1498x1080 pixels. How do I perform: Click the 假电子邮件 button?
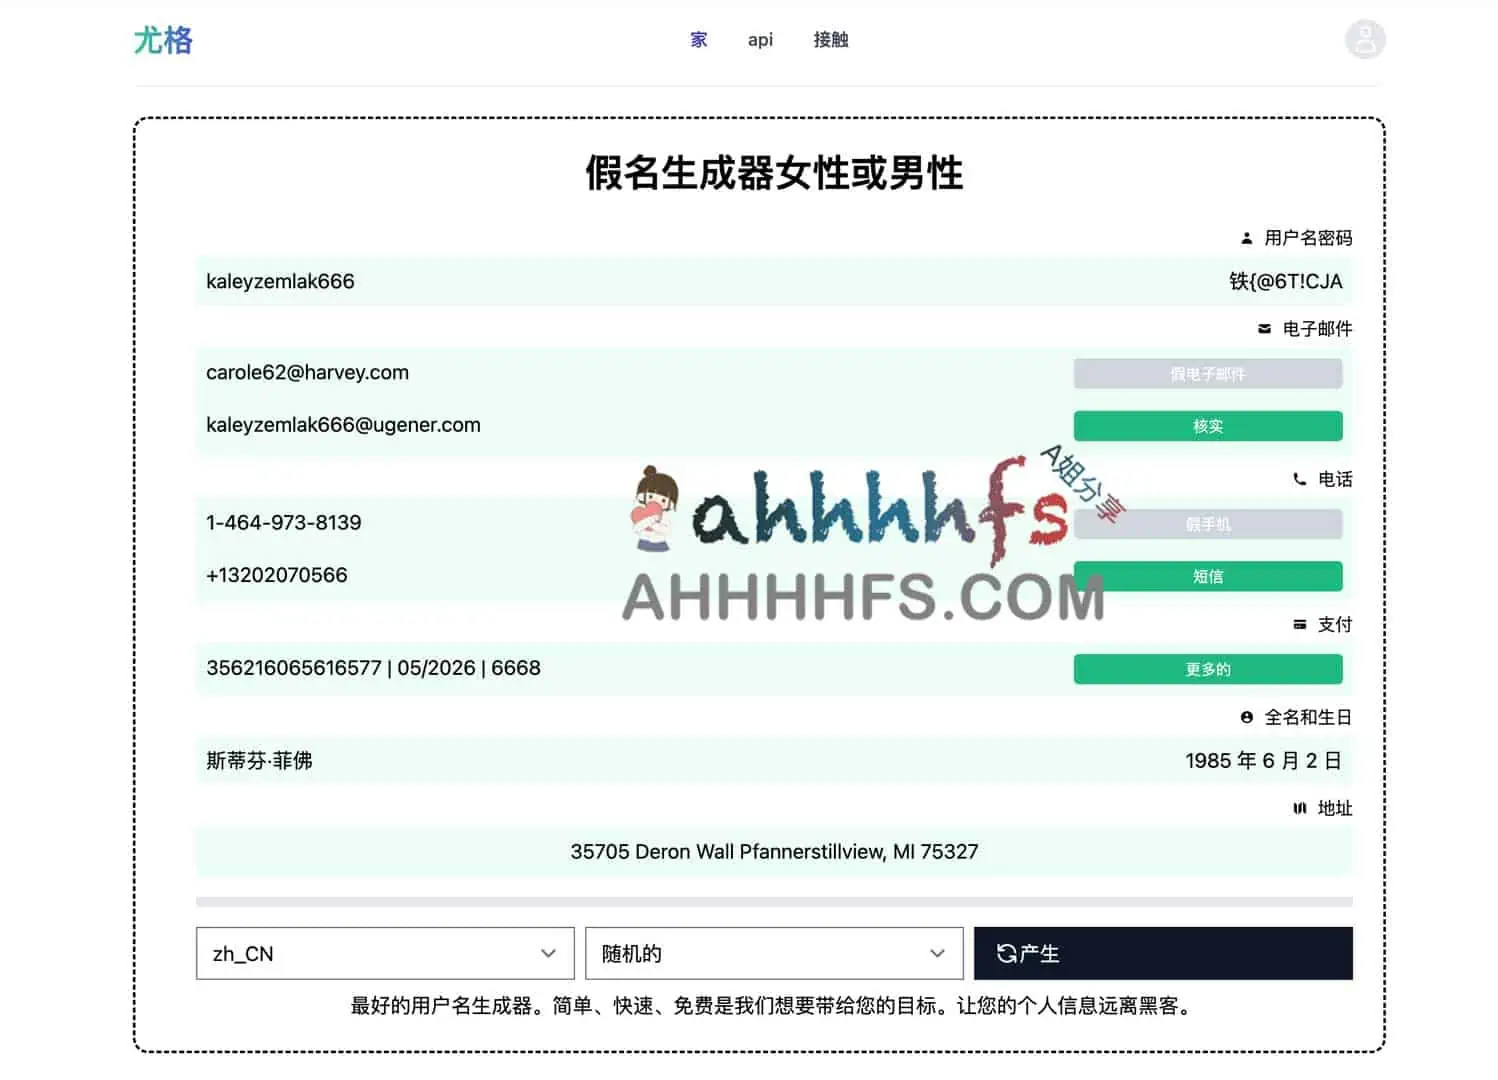[x=1207, y=373]
